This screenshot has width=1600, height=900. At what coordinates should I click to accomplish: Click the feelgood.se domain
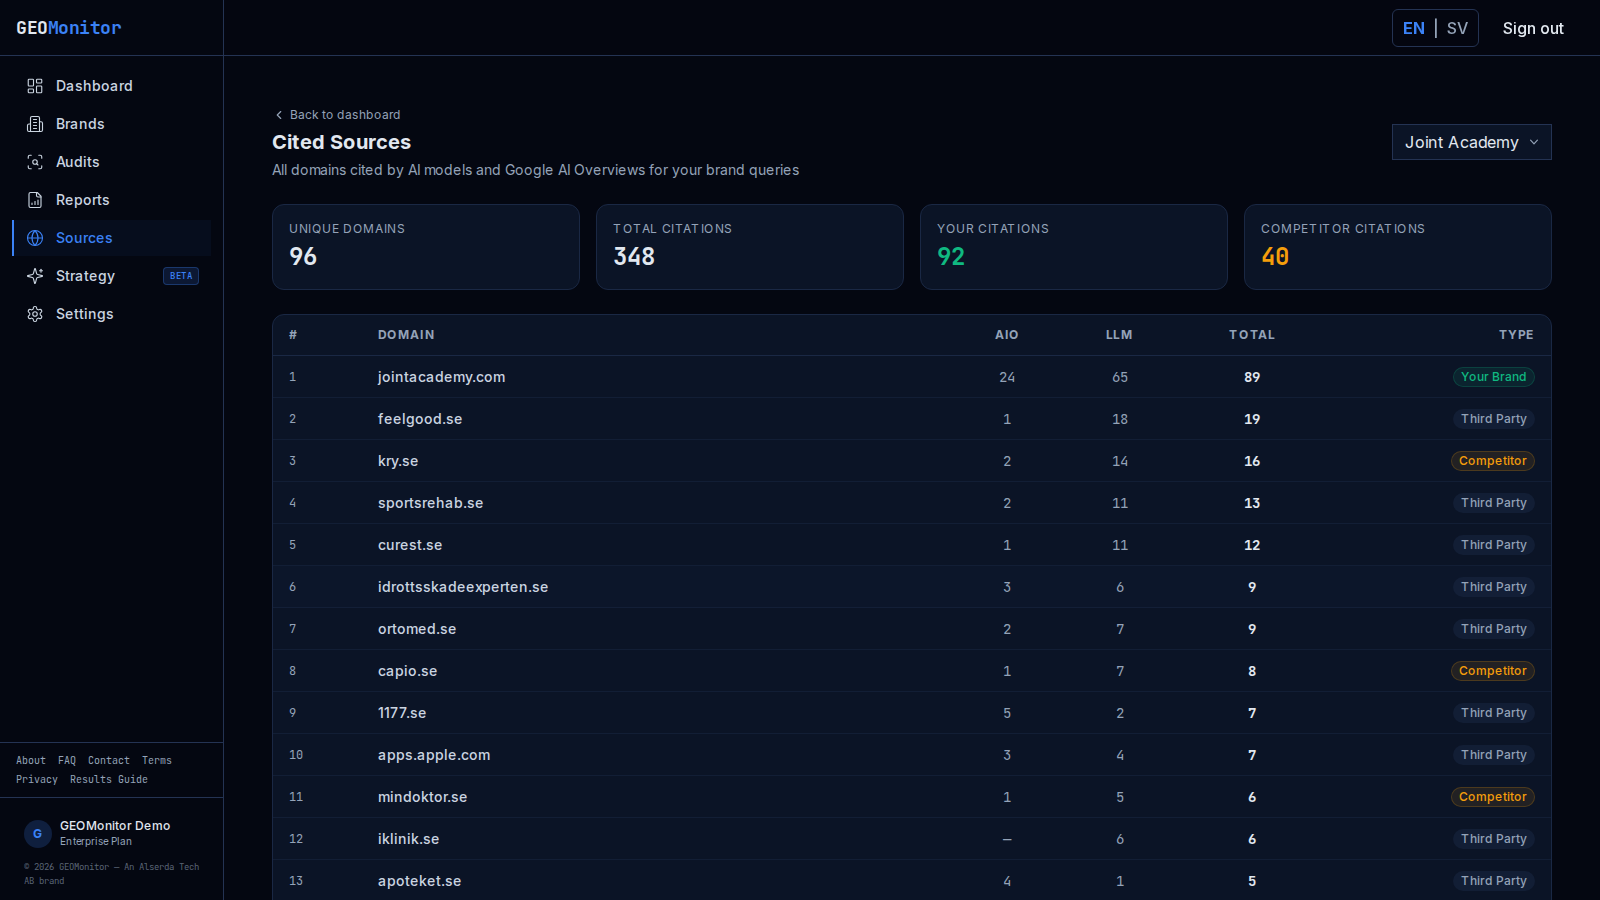pyautogui.click(x=420, y=419)
